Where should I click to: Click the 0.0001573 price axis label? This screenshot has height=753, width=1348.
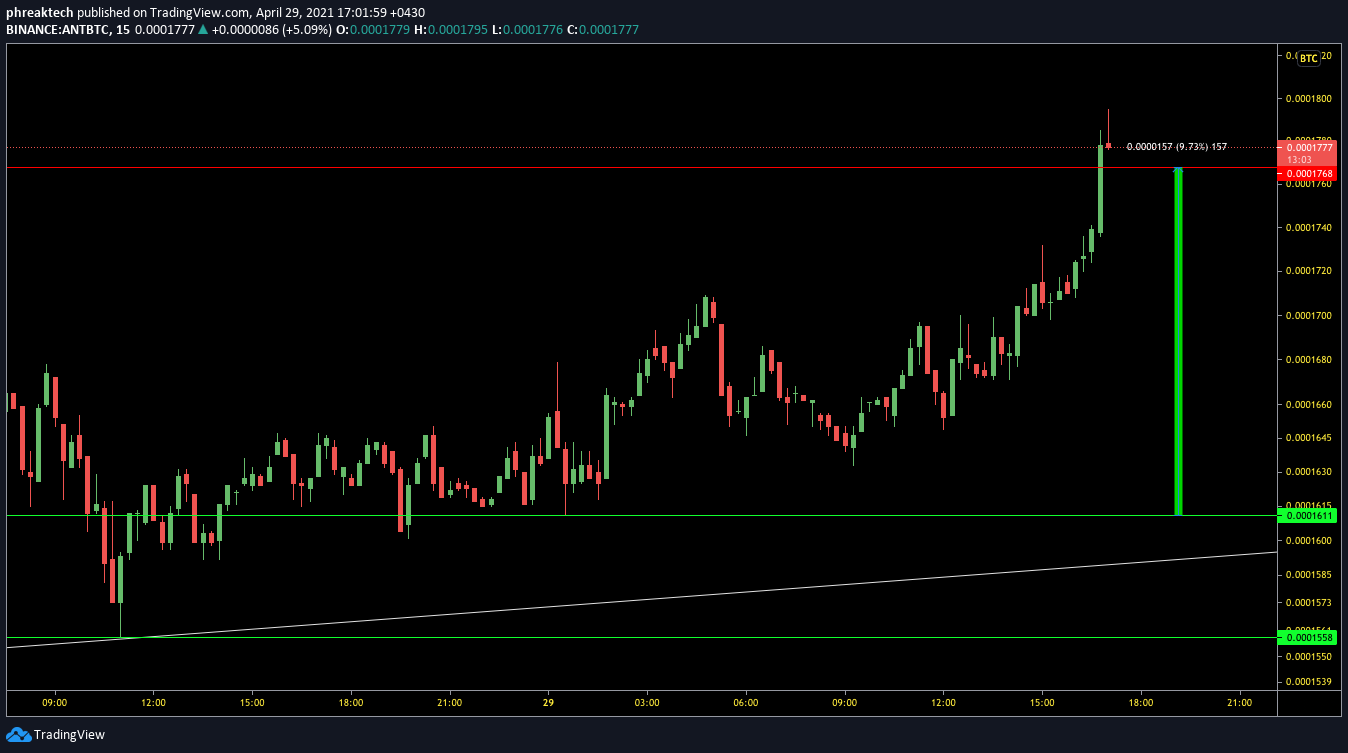[x=1308, y=602]
